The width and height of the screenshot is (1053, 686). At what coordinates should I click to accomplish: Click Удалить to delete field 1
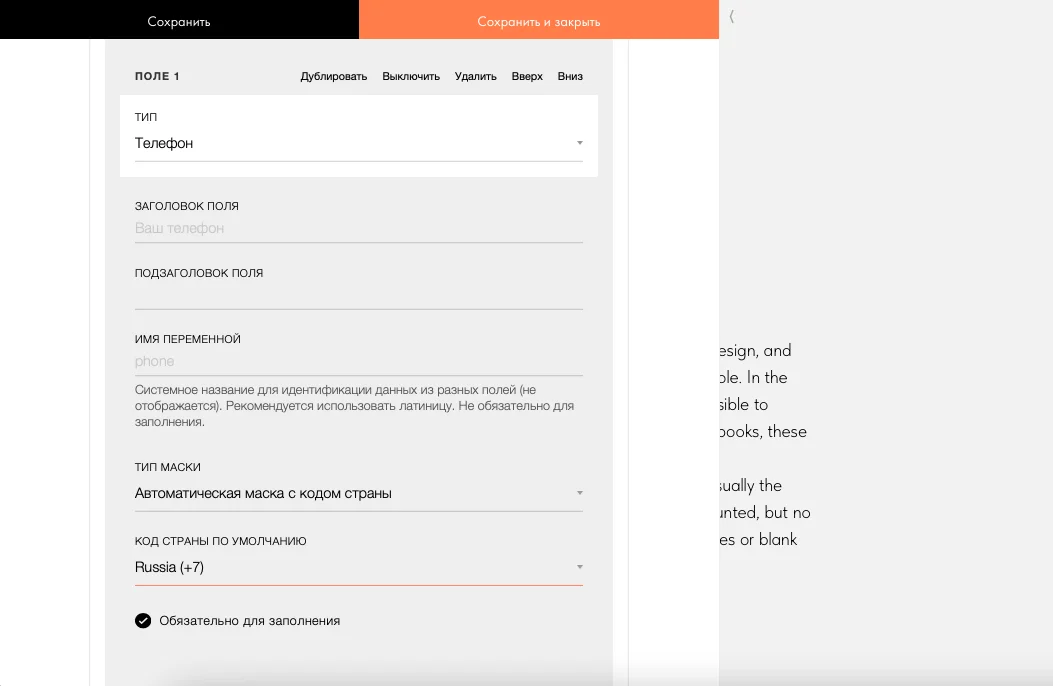point(475,77)
